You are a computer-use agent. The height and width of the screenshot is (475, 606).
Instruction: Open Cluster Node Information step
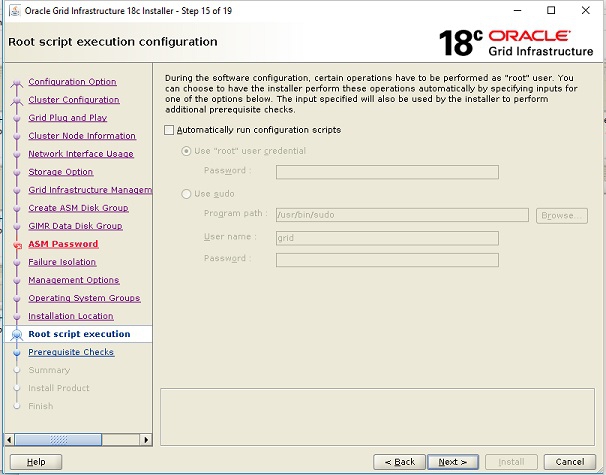(x=82, y=136)
